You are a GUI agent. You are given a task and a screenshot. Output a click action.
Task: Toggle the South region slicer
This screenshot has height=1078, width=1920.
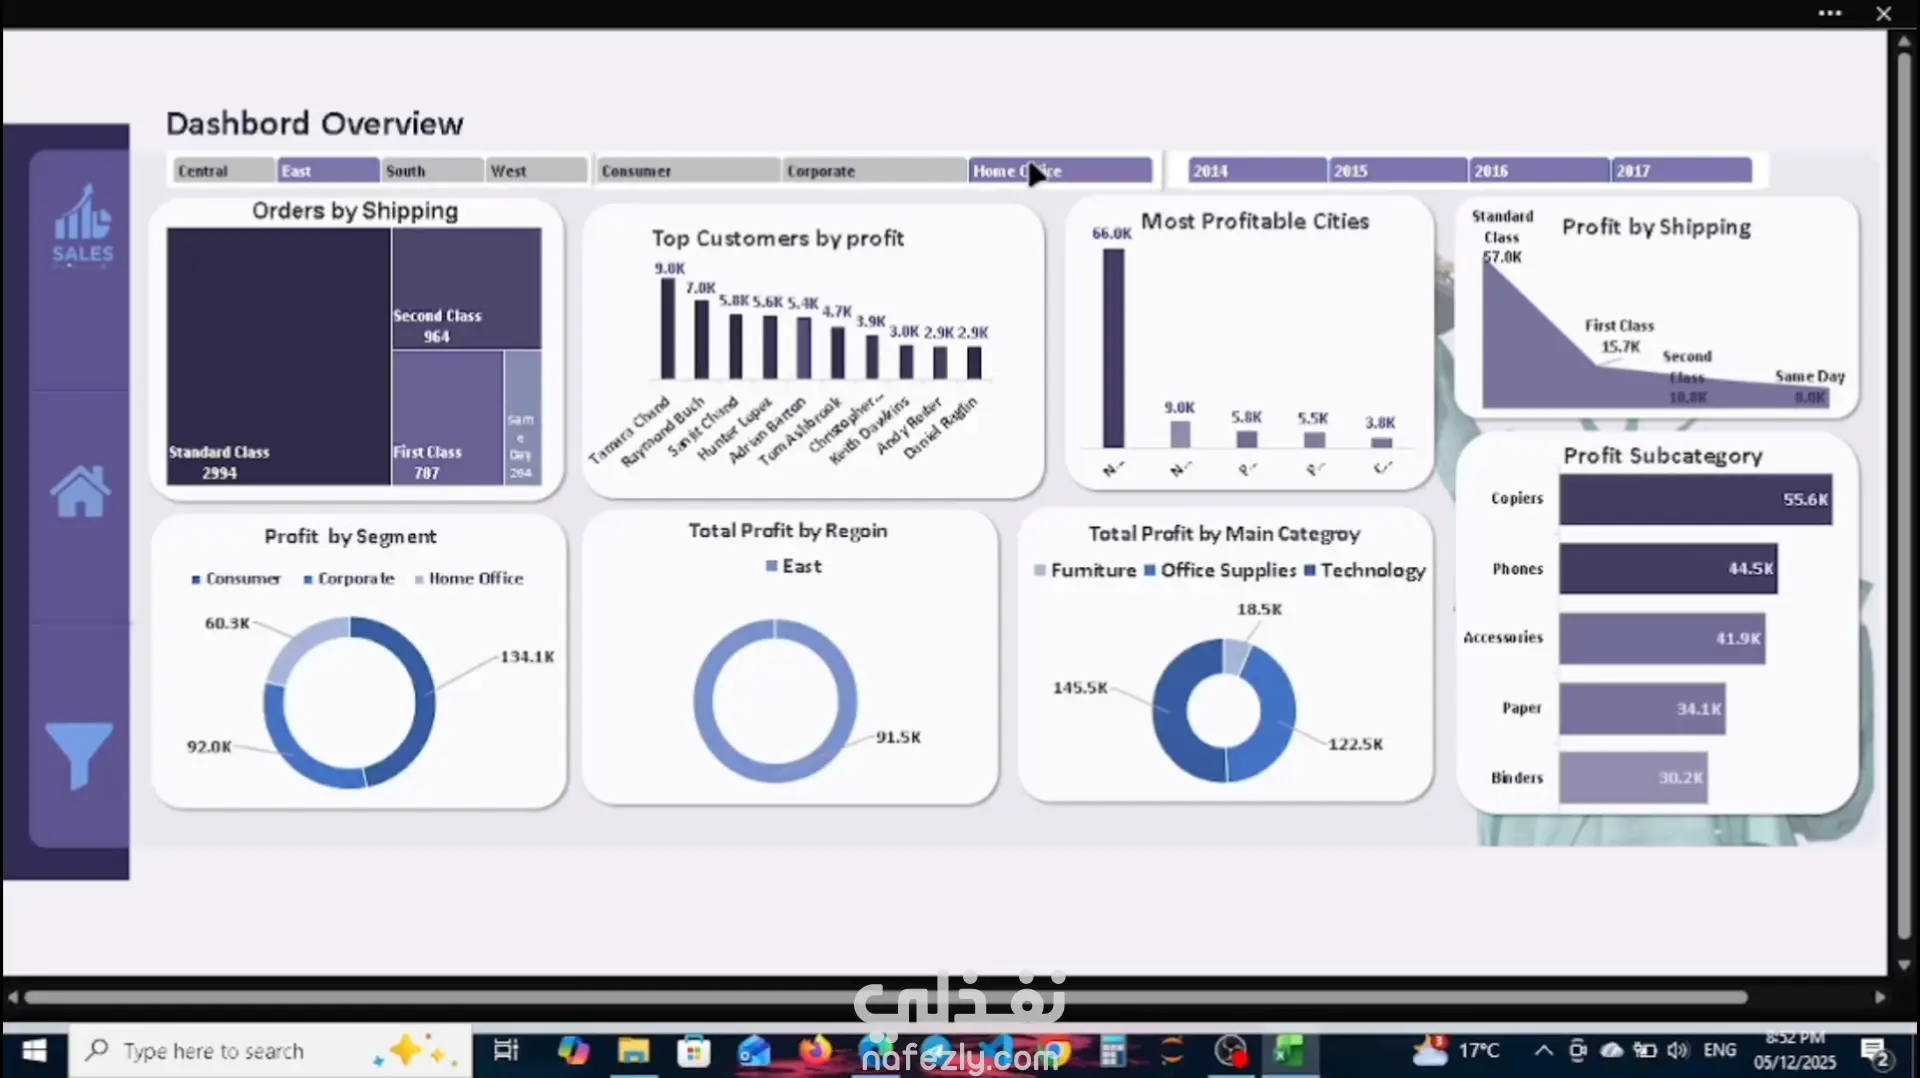coord(433,171)
